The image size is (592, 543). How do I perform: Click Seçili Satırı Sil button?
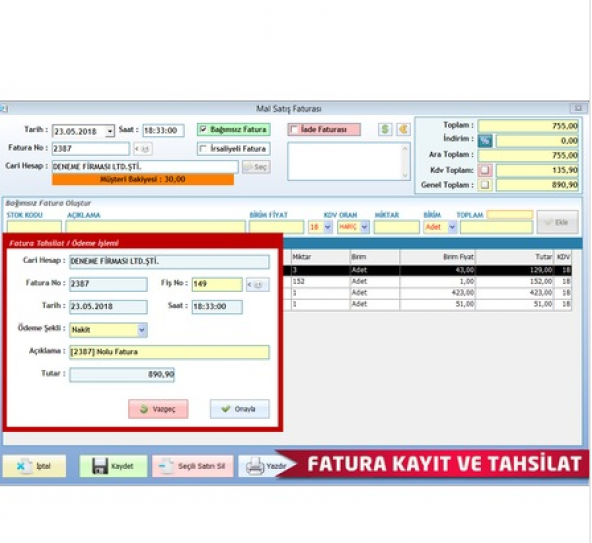193,466
